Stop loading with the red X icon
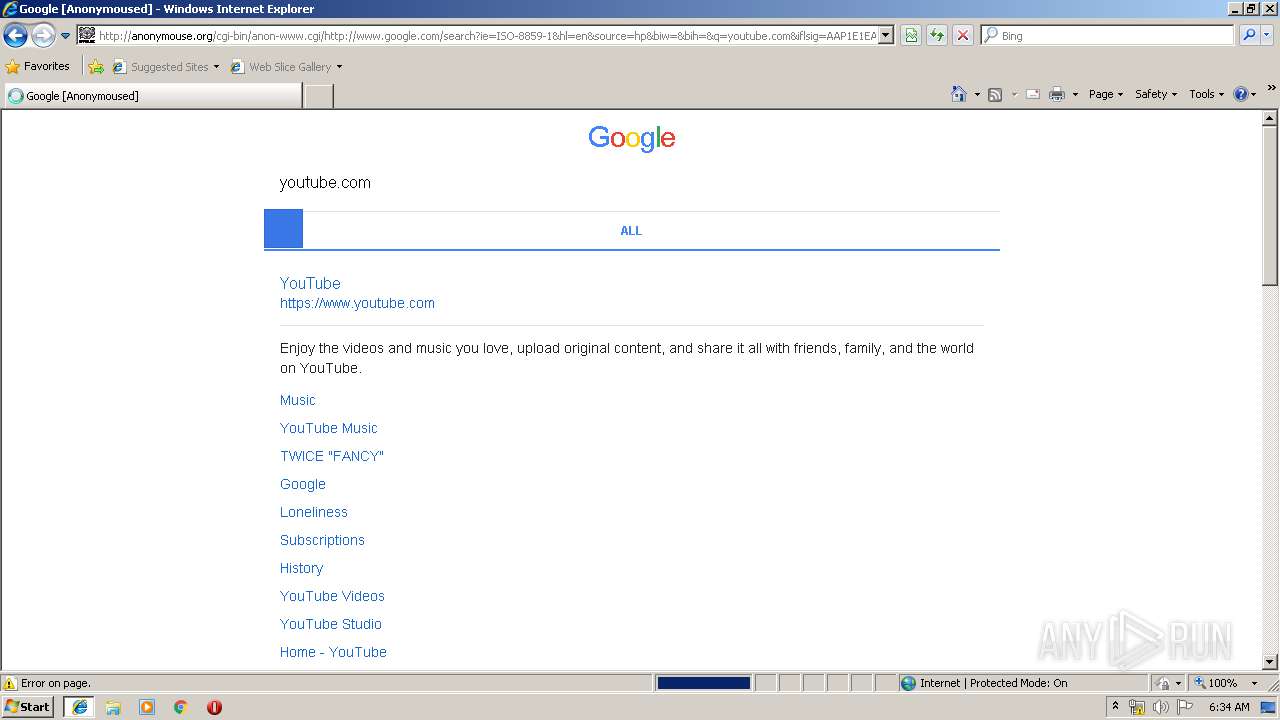Viewport: 1280px width, 720px height. pyautogui.click(x=963, y=36)
